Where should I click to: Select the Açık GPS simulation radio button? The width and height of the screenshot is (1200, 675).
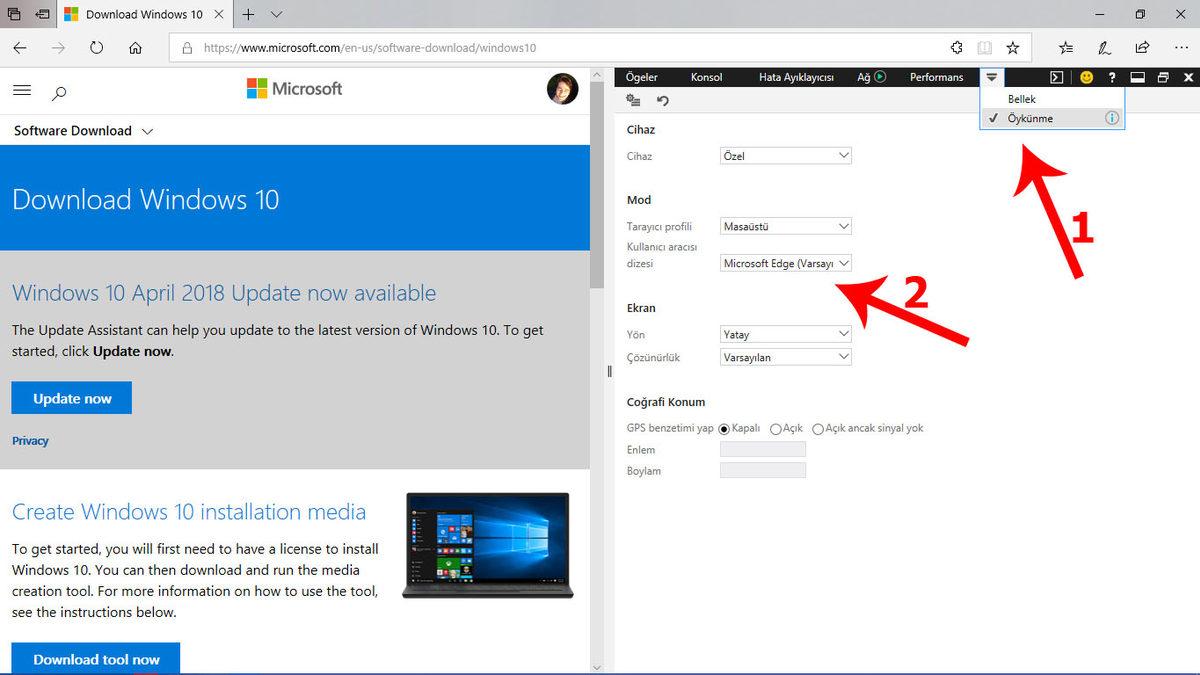(776, 428)
